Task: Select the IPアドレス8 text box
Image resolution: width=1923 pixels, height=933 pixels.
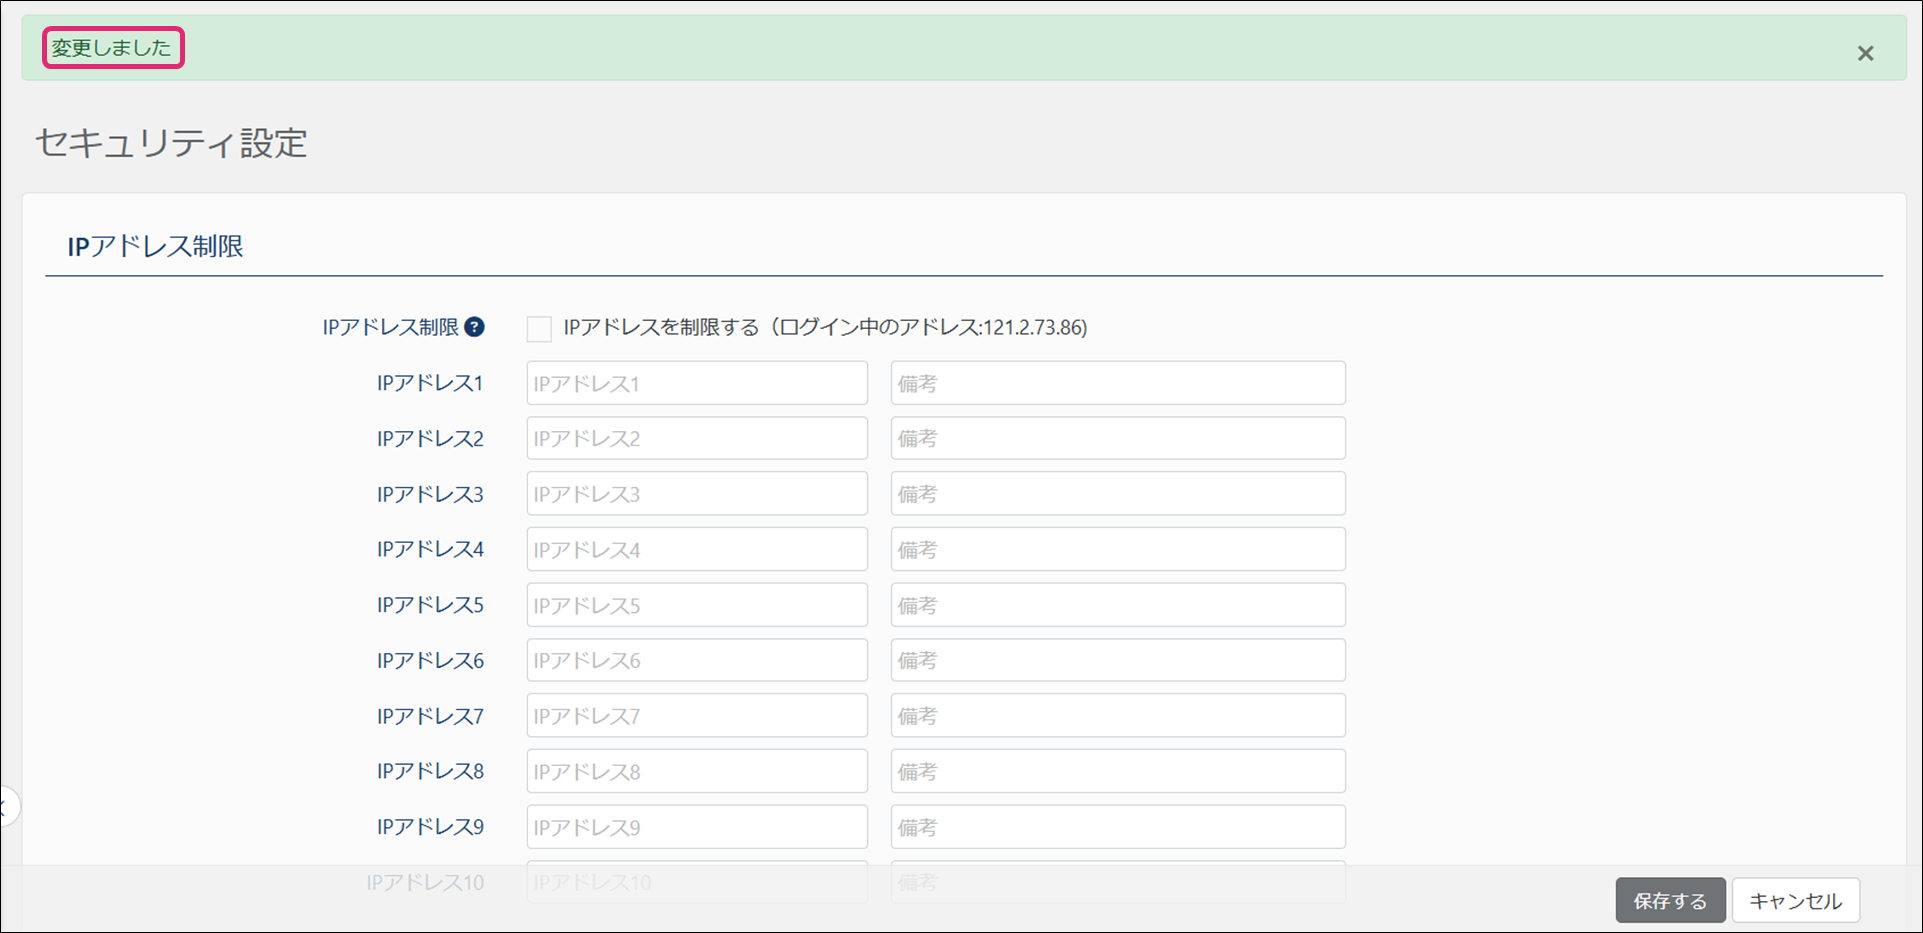Action: [696, 771]
